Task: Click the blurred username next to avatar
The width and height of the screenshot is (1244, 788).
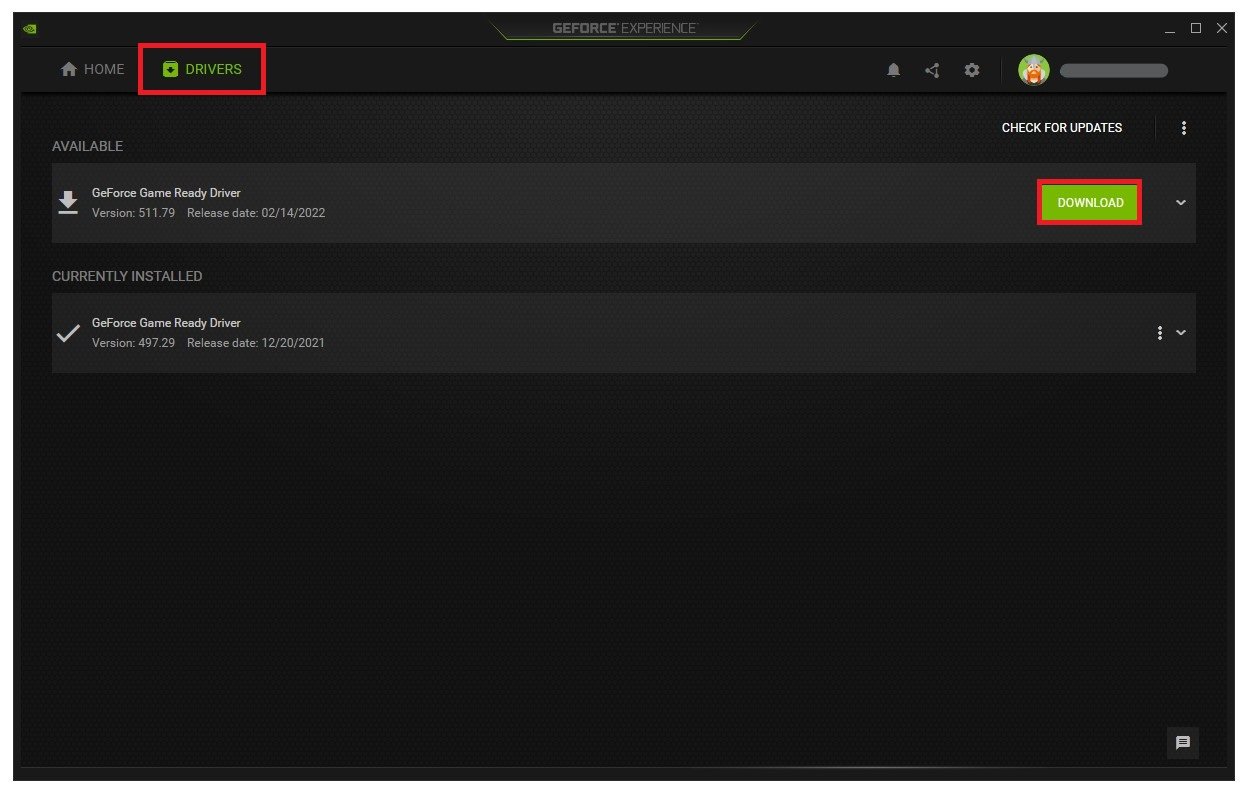Action: point(1113,71)
